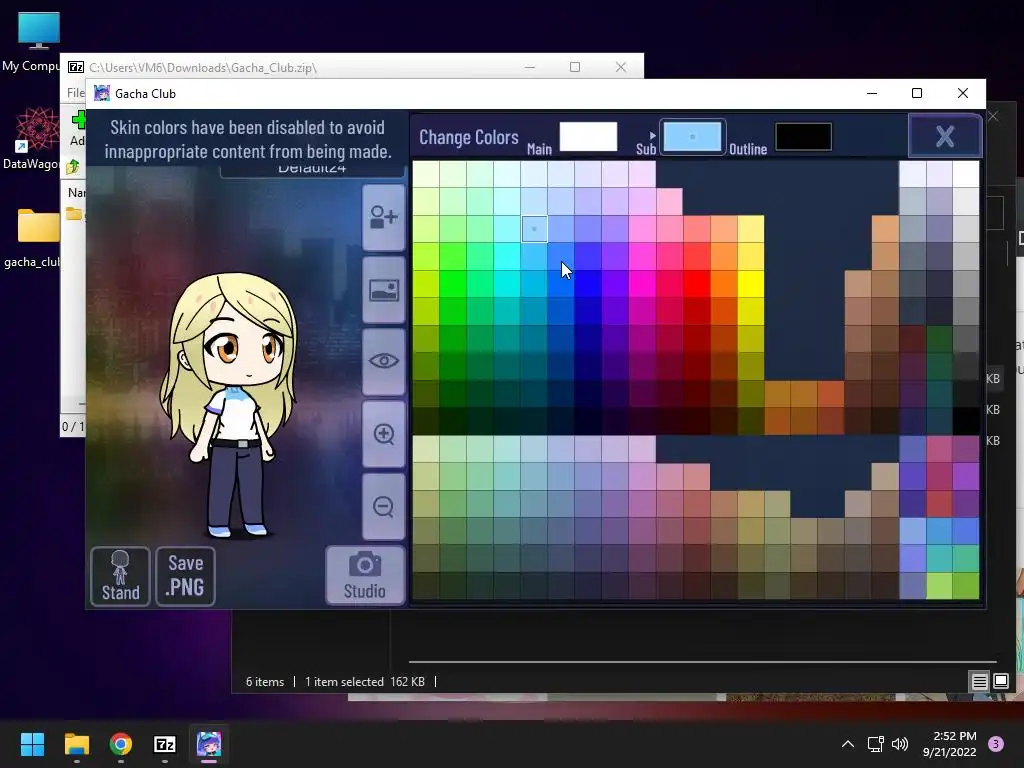Open network status tray icon
The width and height of the screenshot is (1024, 768).
pyautogui.click(x=876, y=744)
